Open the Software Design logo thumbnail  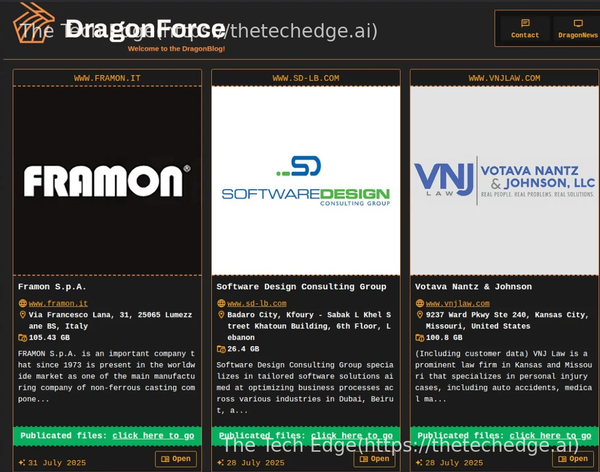306,181
